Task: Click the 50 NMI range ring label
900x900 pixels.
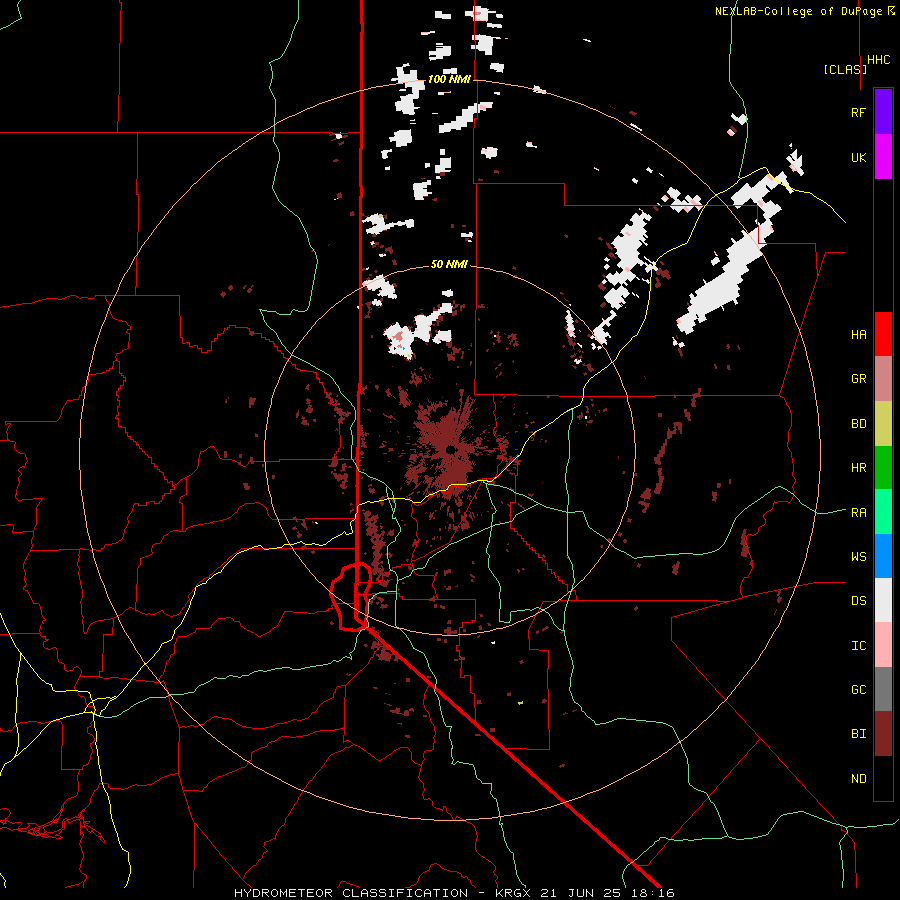Action: tap(449, 264)
